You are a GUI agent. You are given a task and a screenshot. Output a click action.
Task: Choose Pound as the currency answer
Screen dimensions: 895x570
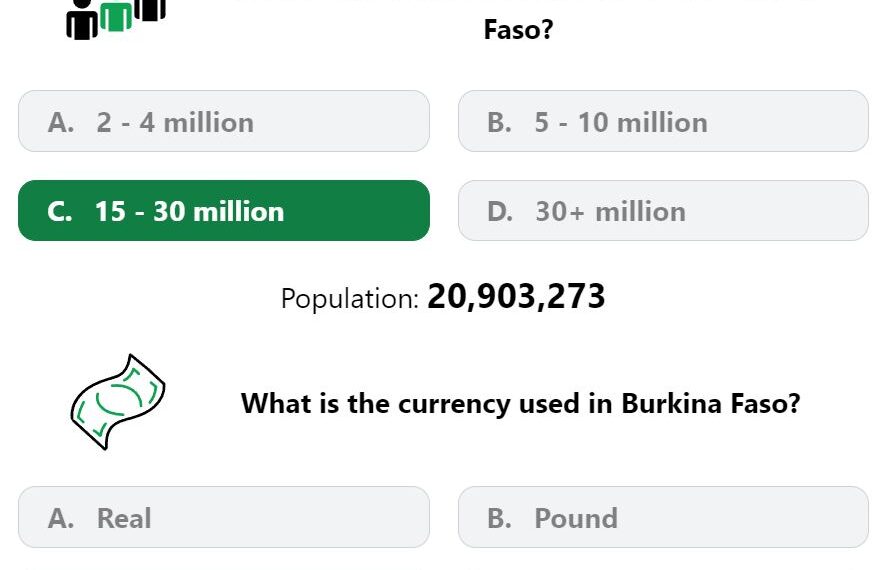coord(663,517)
